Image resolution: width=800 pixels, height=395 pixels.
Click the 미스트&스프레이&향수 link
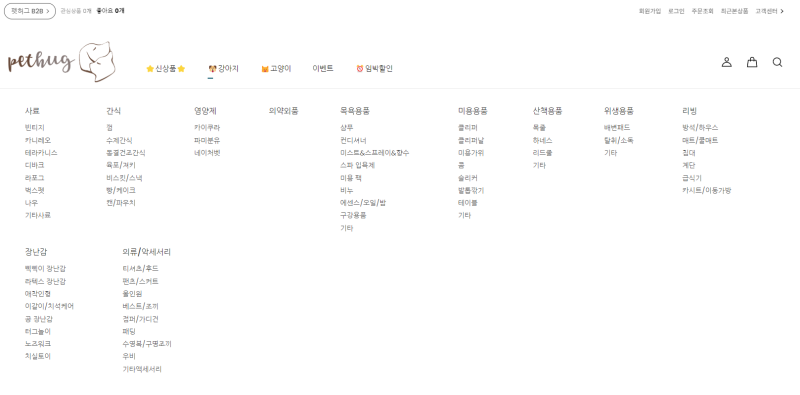(374, 153)
